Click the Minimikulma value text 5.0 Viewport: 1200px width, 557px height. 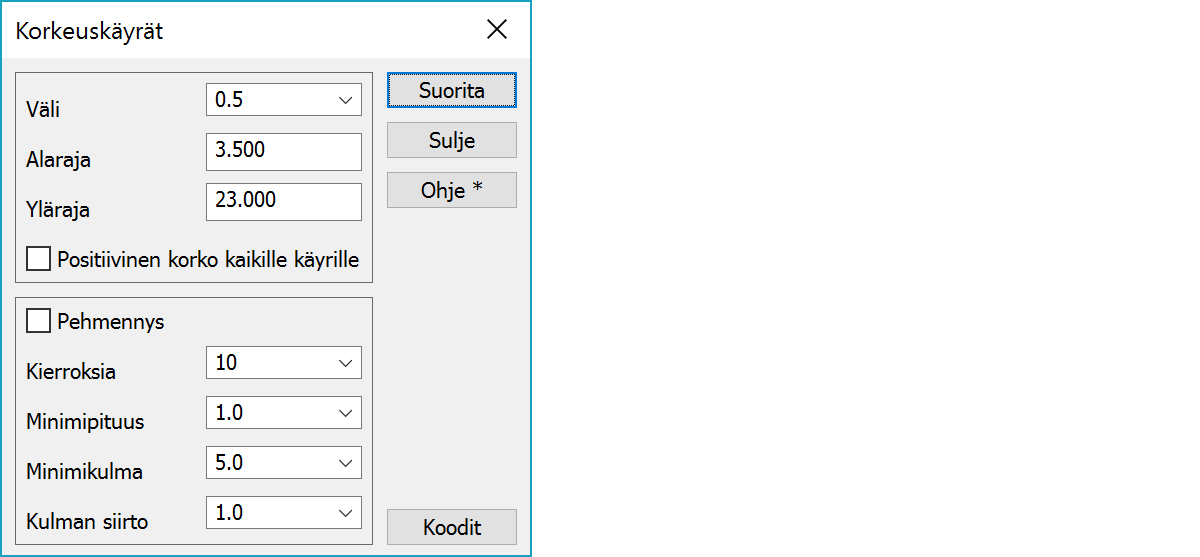[x=229, y=463]
